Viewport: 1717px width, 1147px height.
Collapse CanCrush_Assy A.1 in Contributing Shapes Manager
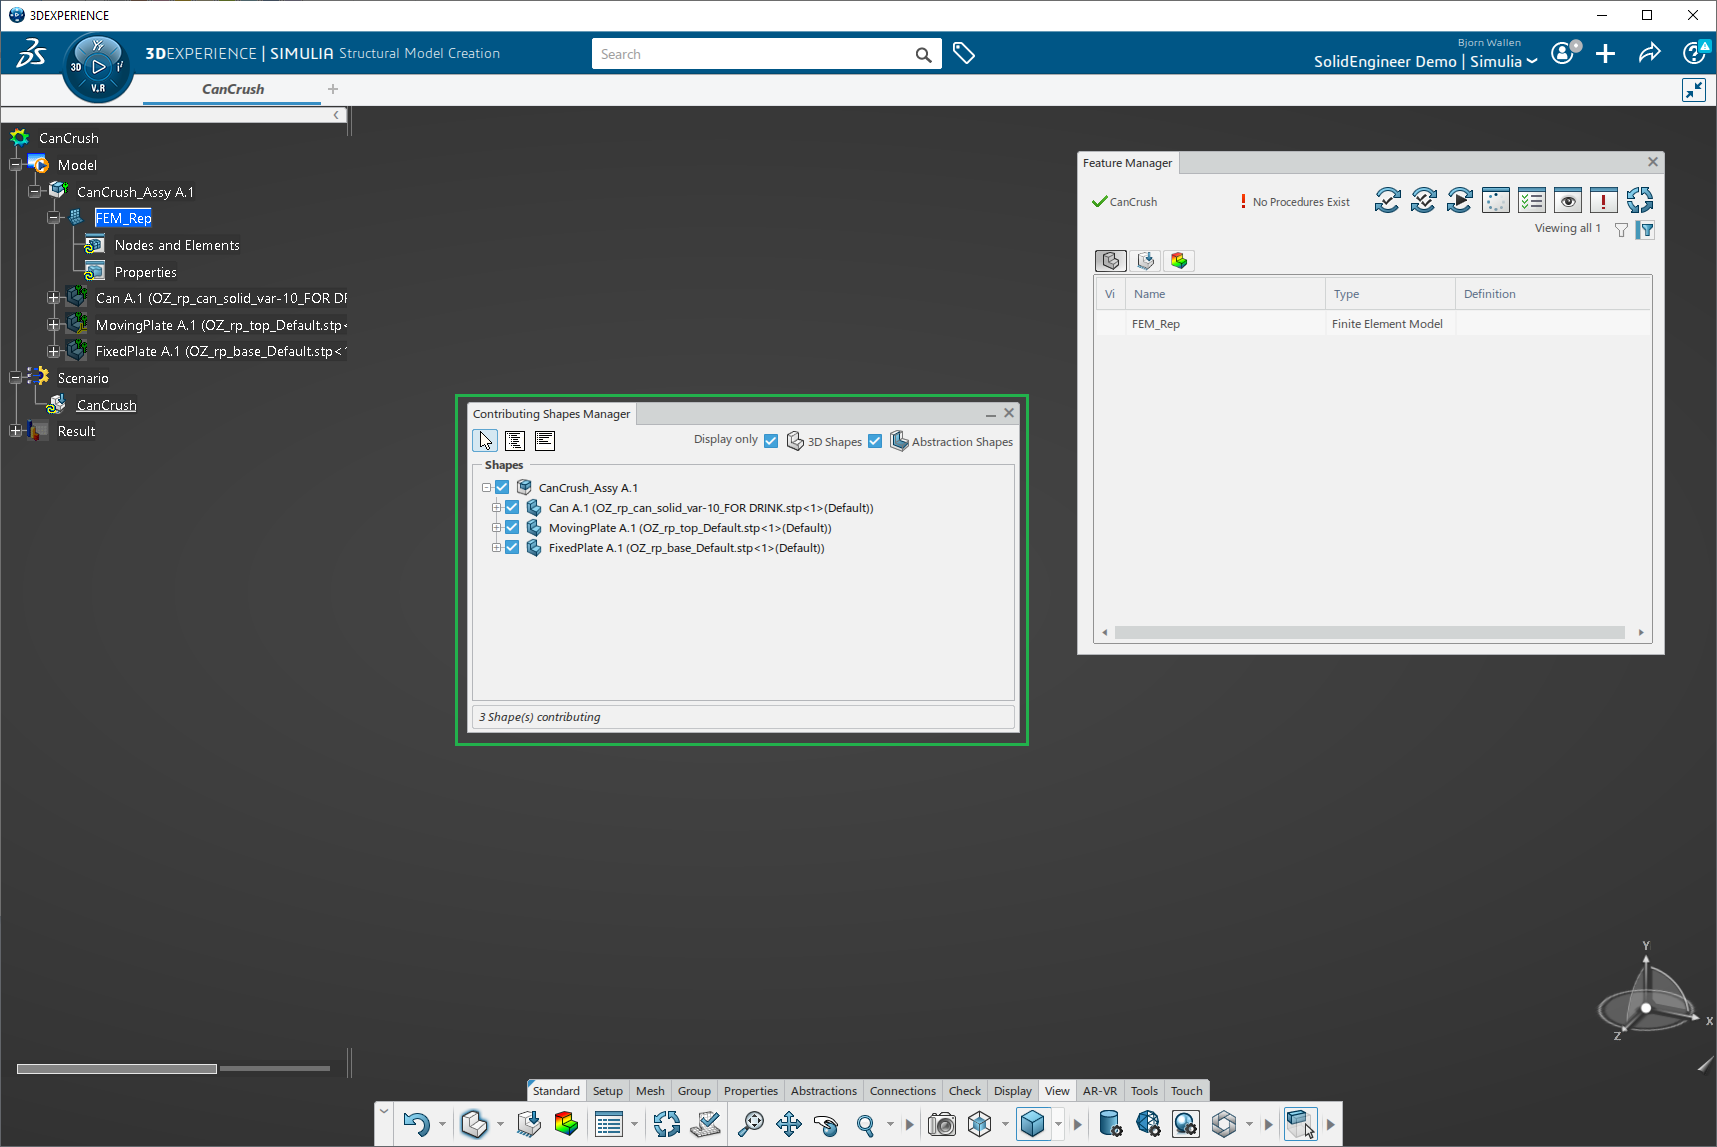[x=486, y=488]
